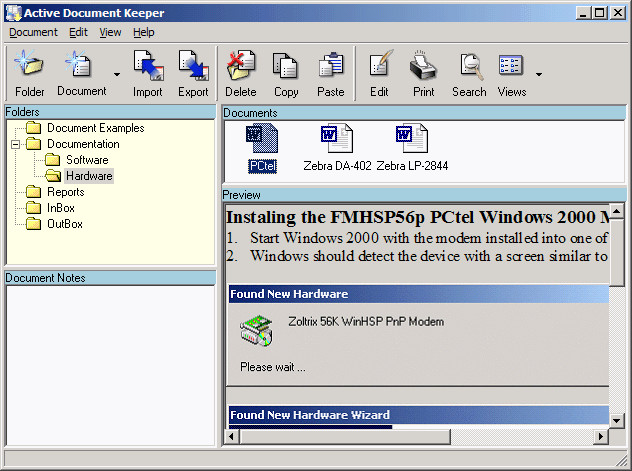
Task: Select the Hardware subfolder
Action: tap(89, 176)
